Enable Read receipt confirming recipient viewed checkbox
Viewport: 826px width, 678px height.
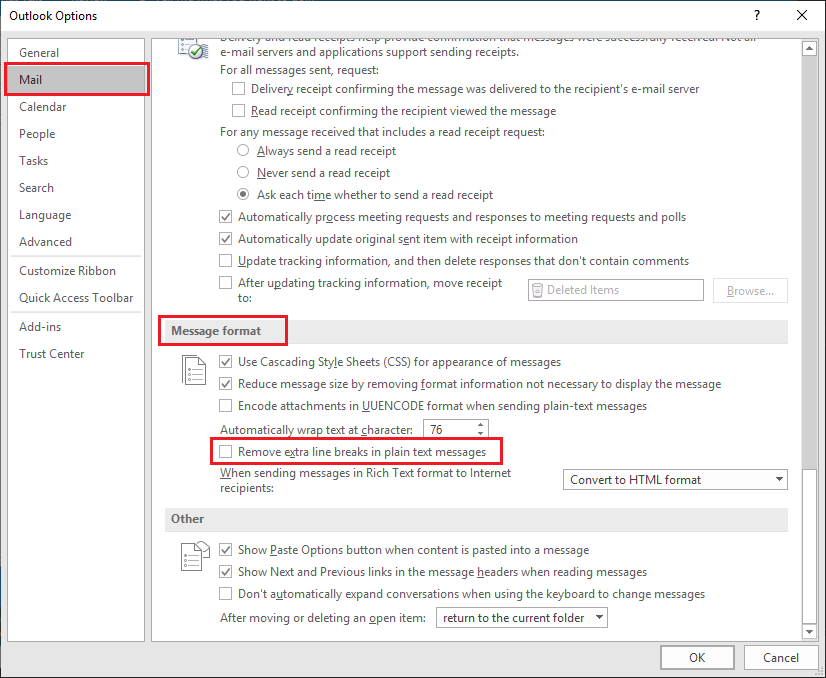pyautogui.click(x=239, y=111)
